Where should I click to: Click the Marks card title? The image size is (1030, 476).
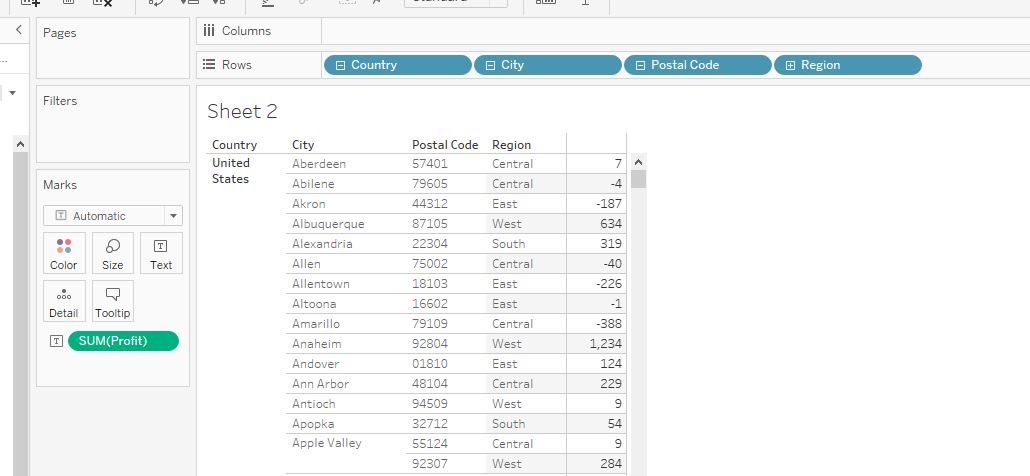pyautogui.click(x=60, y=184)
